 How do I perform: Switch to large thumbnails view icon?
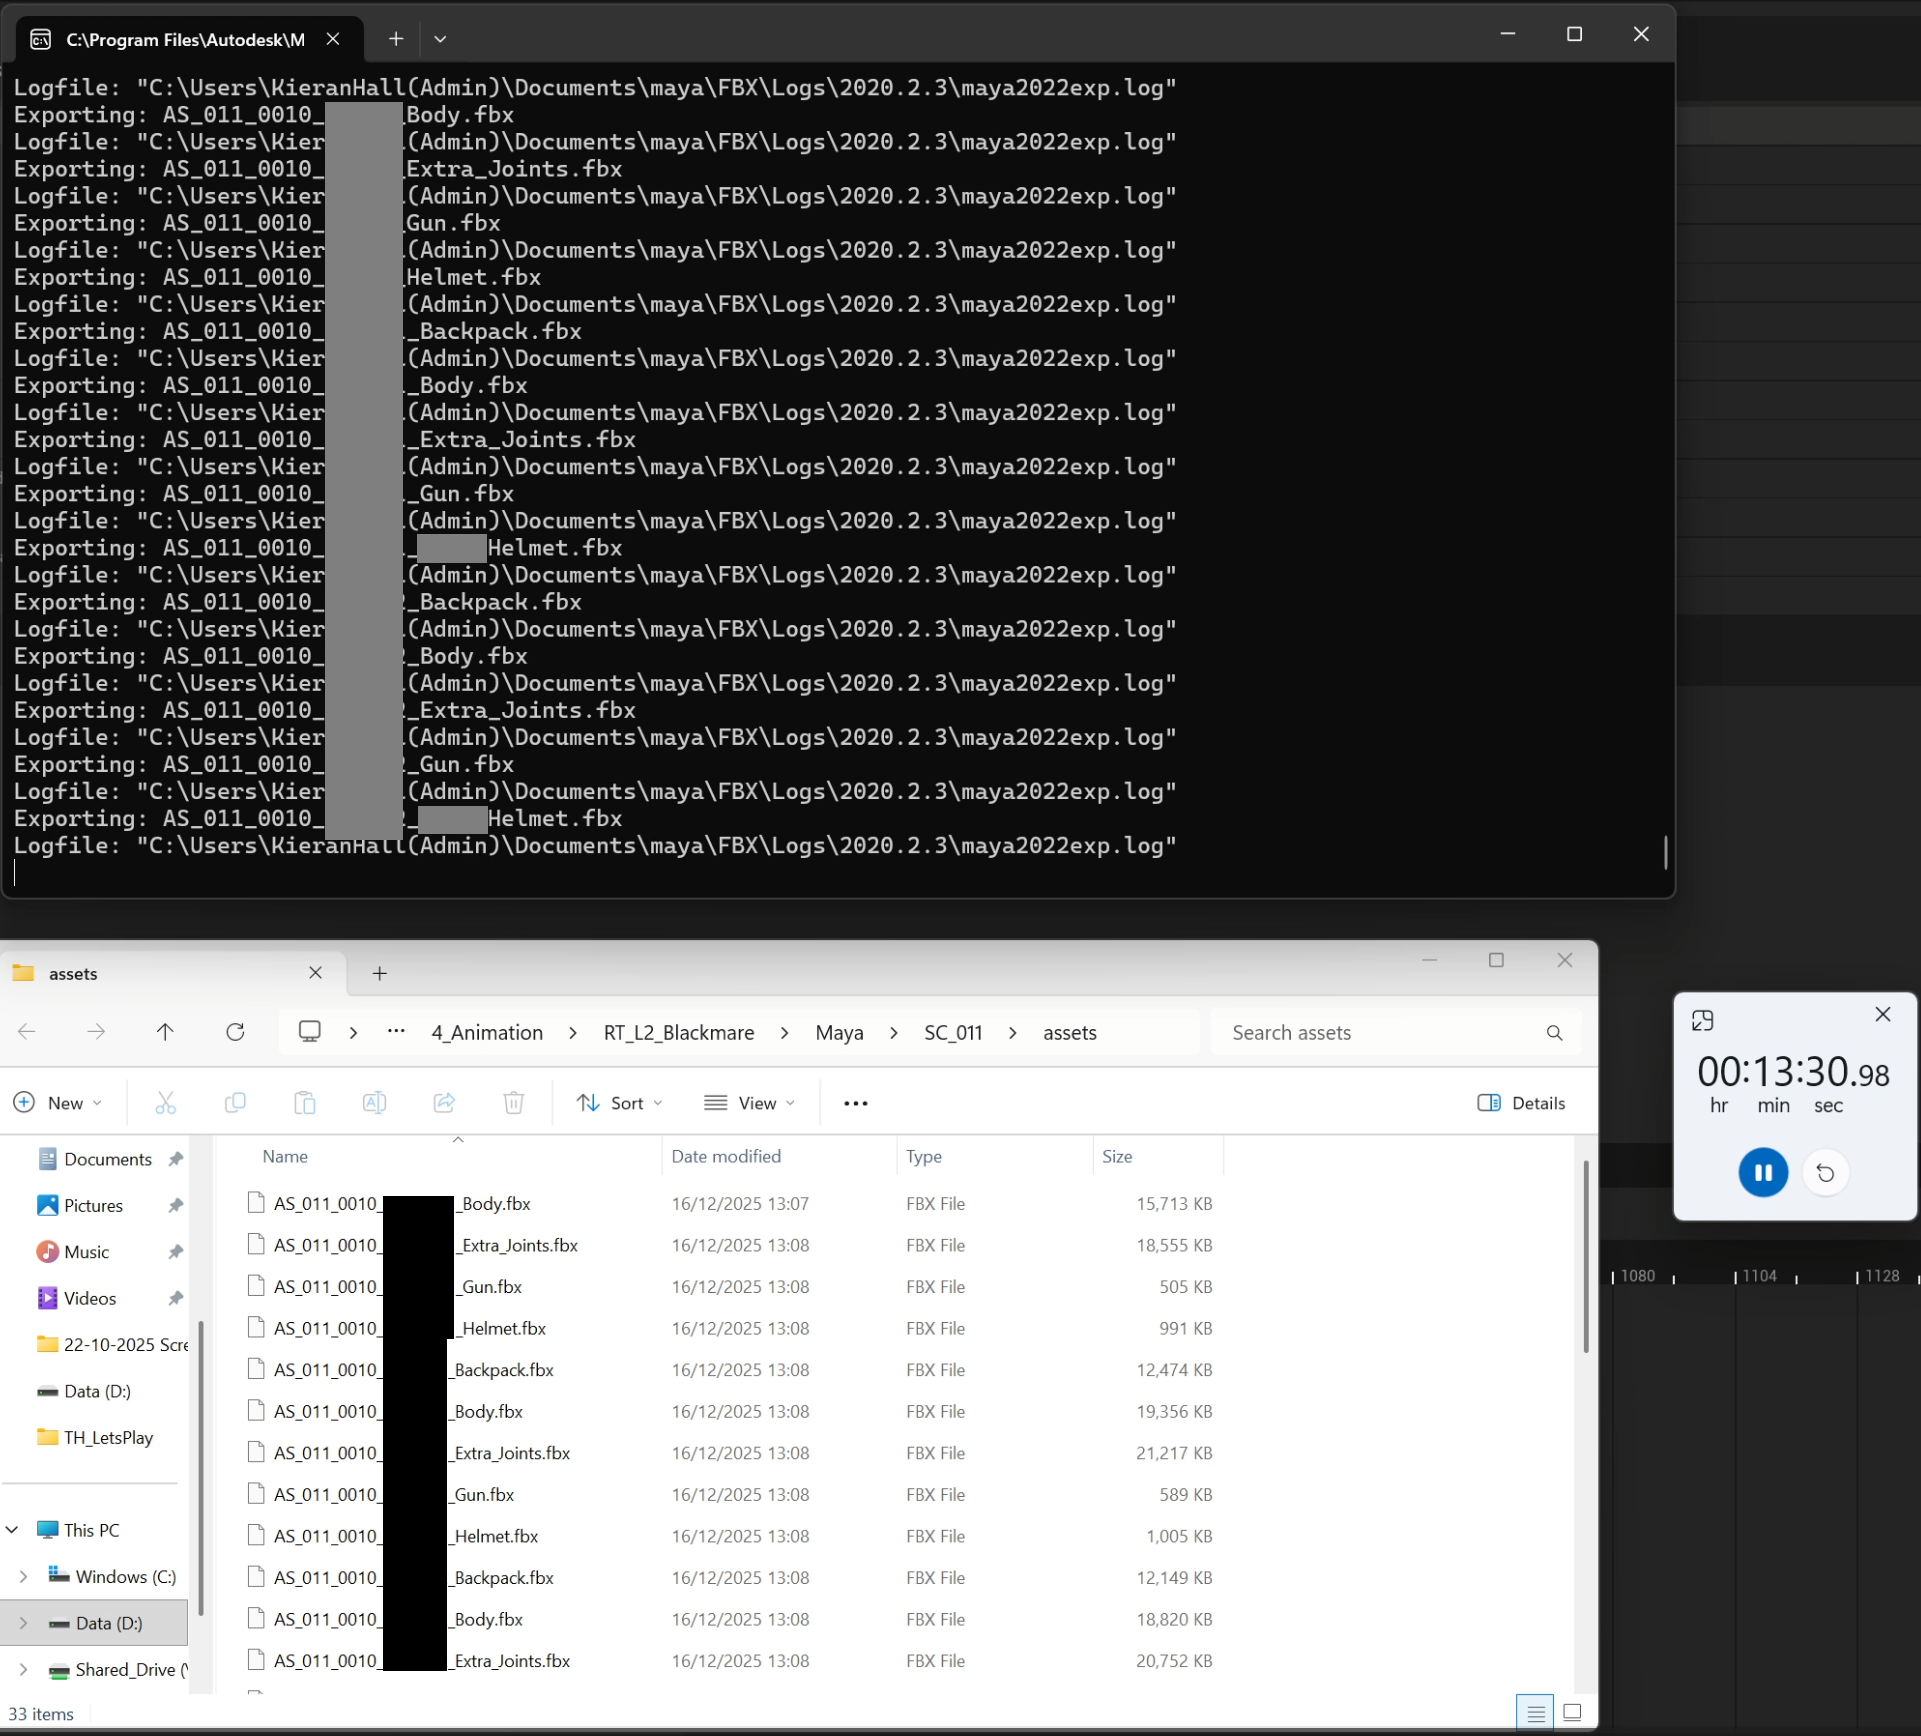click(1572, 1712)
